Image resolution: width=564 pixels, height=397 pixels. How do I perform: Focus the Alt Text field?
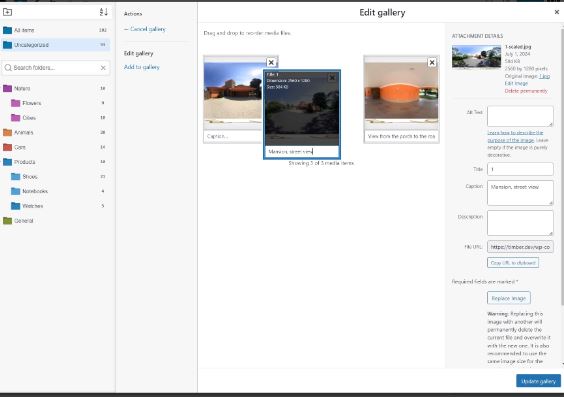coord(520,116)
